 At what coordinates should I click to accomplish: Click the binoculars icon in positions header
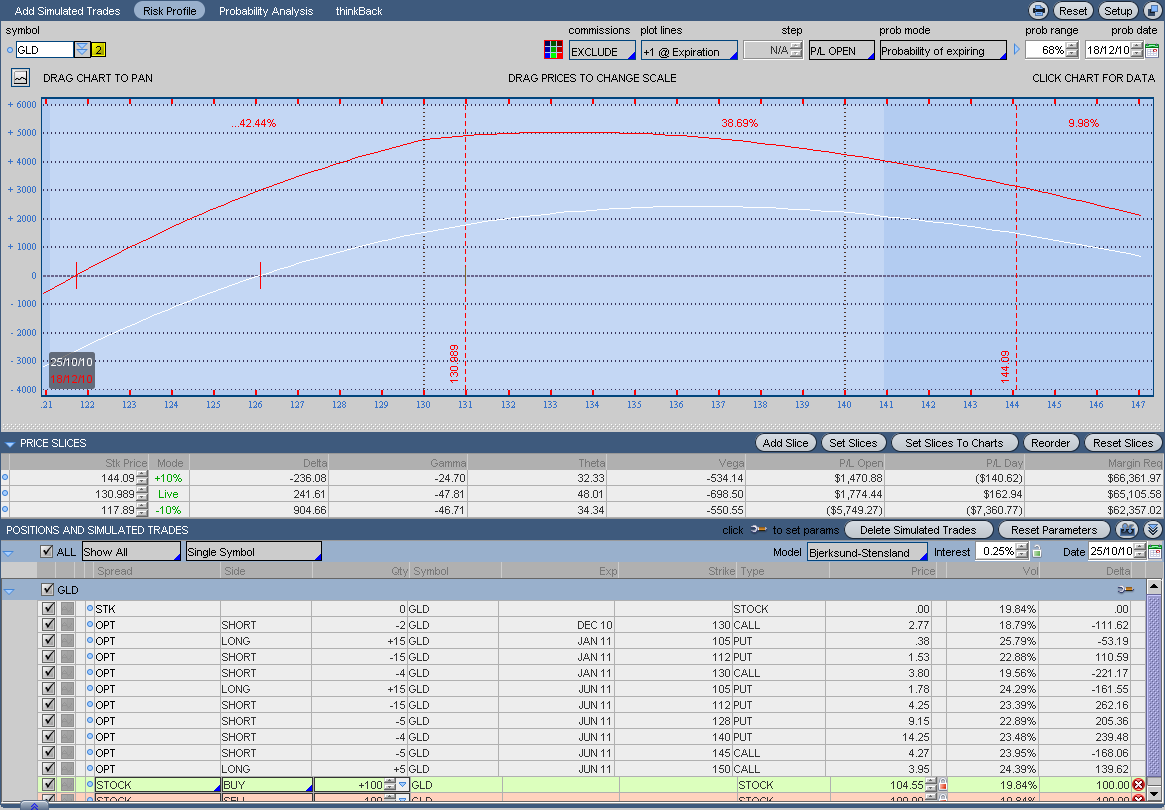[1128, 530]
